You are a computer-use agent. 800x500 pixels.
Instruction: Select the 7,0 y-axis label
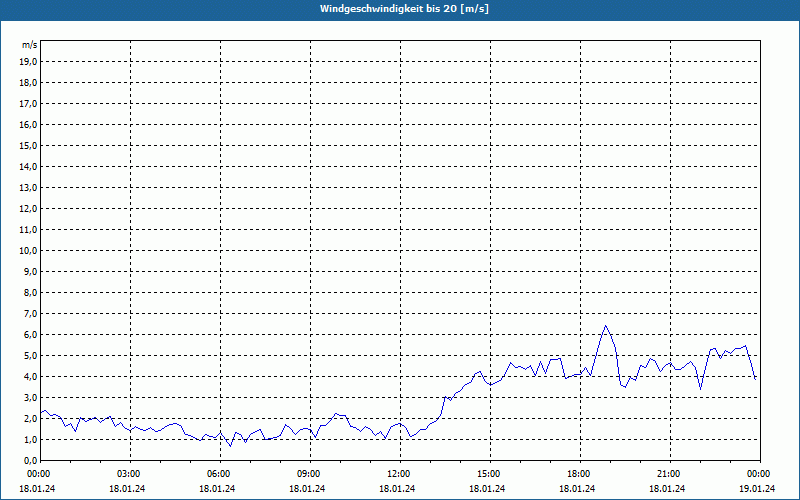coord(31,313)
